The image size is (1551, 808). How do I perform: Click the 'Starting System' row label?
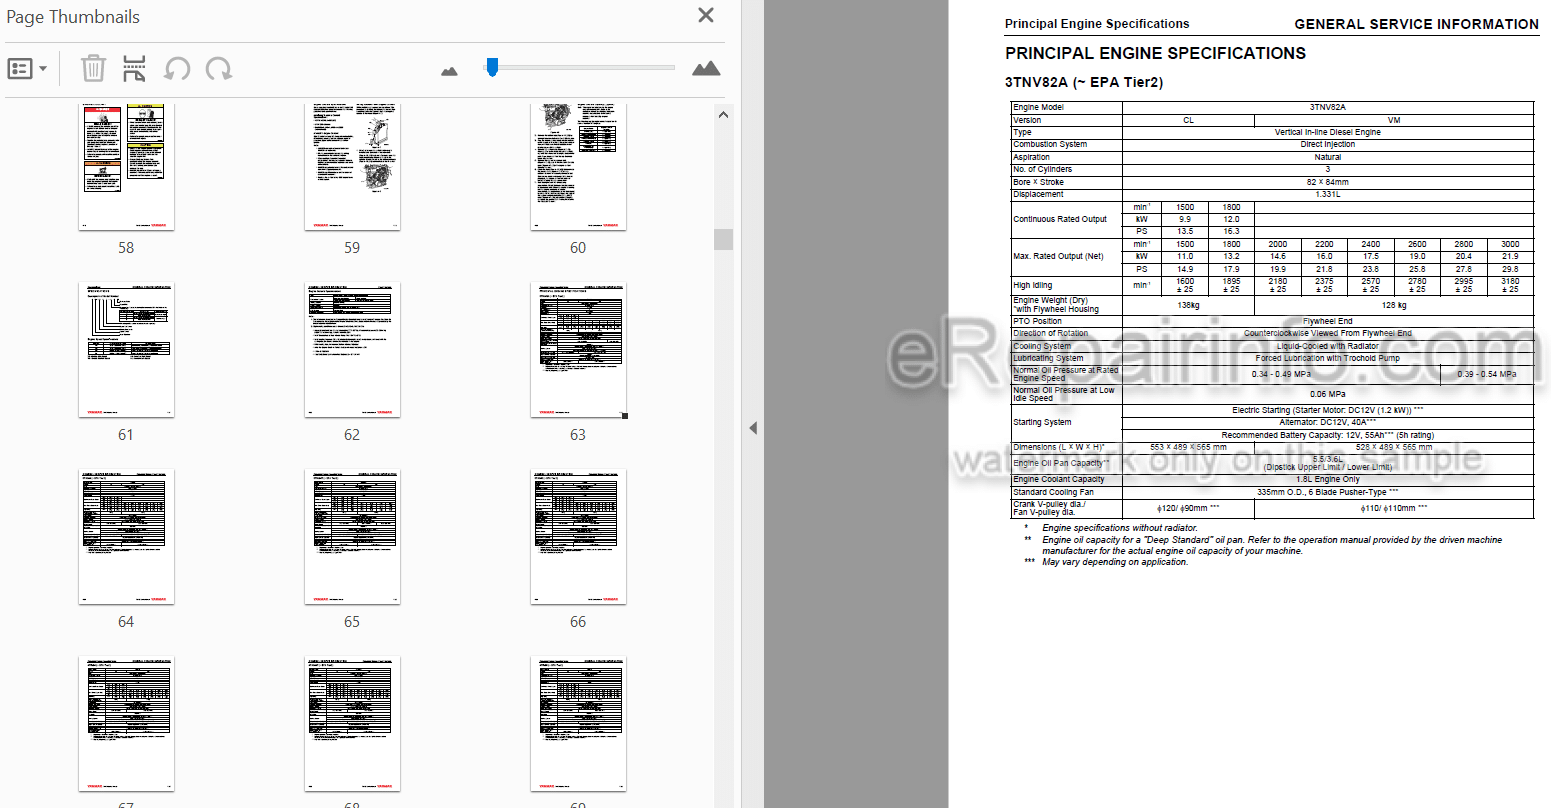1042,422
